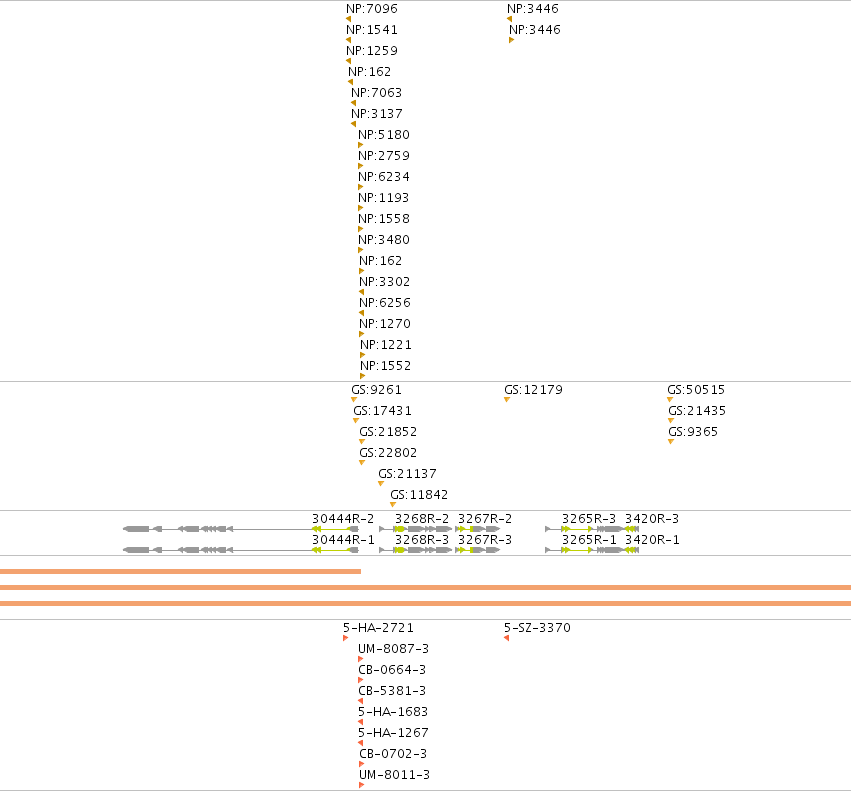
Task: Click the CB-0664-3 label
Action: coord(392,669)
